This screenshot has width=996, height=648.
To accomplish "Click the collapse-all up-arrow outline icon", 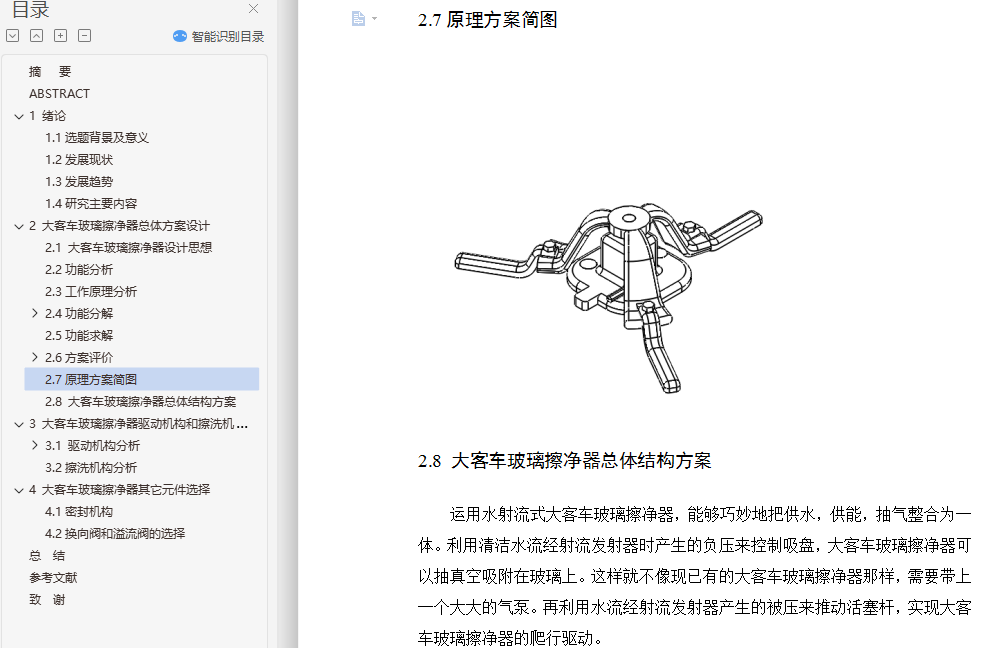I will tap(37, 36).
